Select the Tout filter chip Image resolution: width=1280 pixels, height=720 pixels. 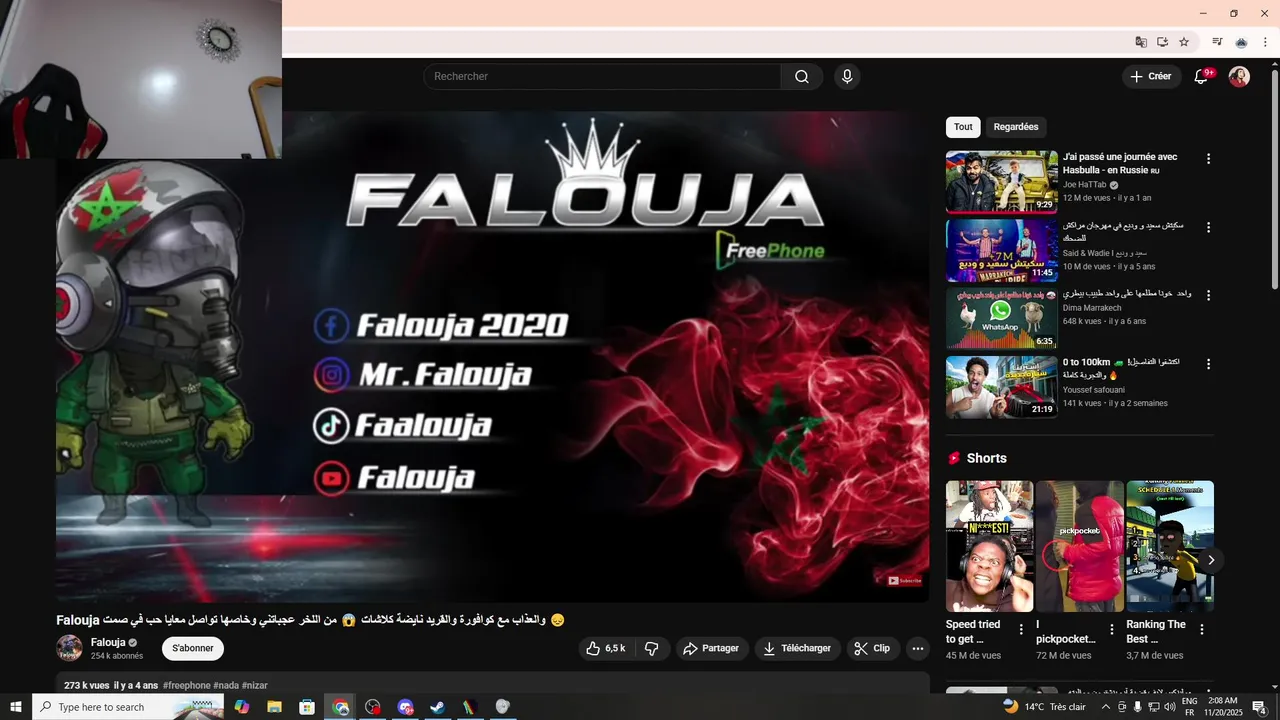(963, 127)
